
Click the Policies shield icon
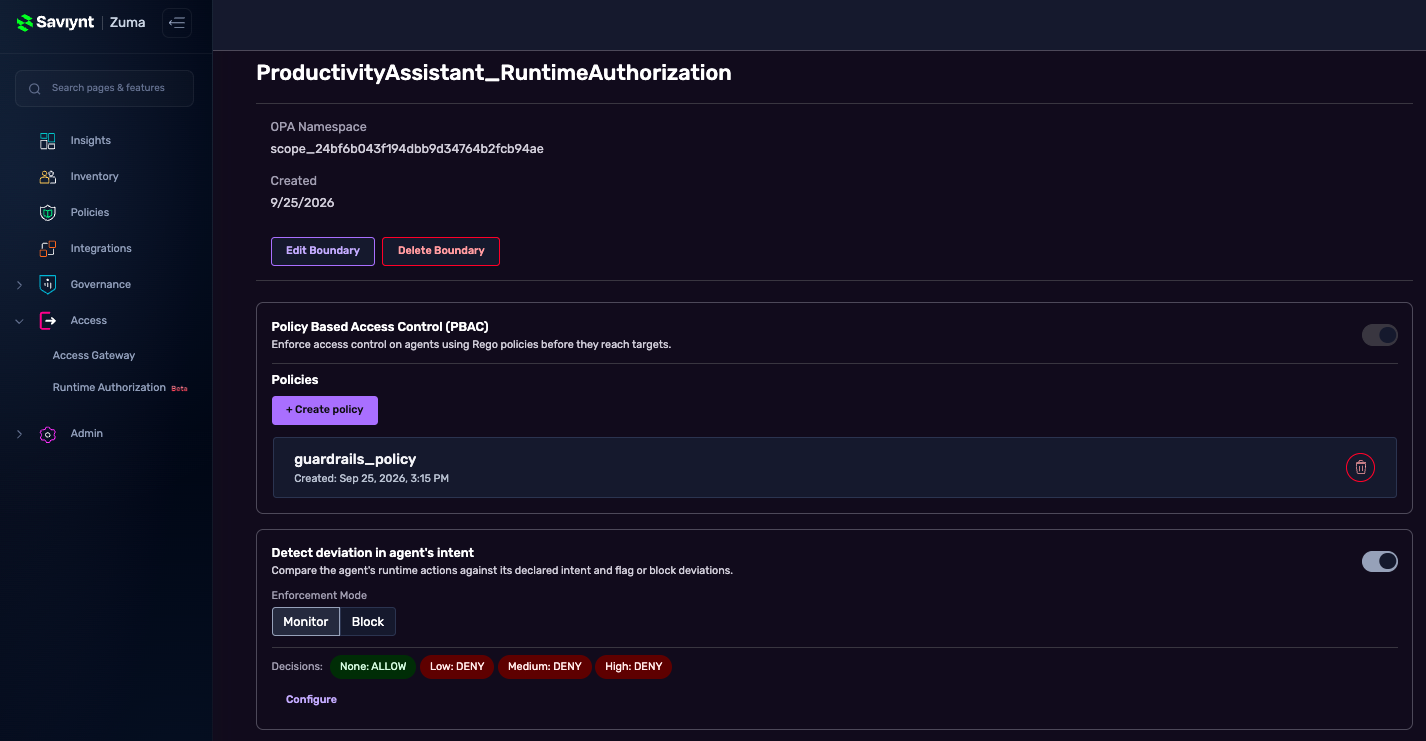pyautogui.click(x=48, y=213)
